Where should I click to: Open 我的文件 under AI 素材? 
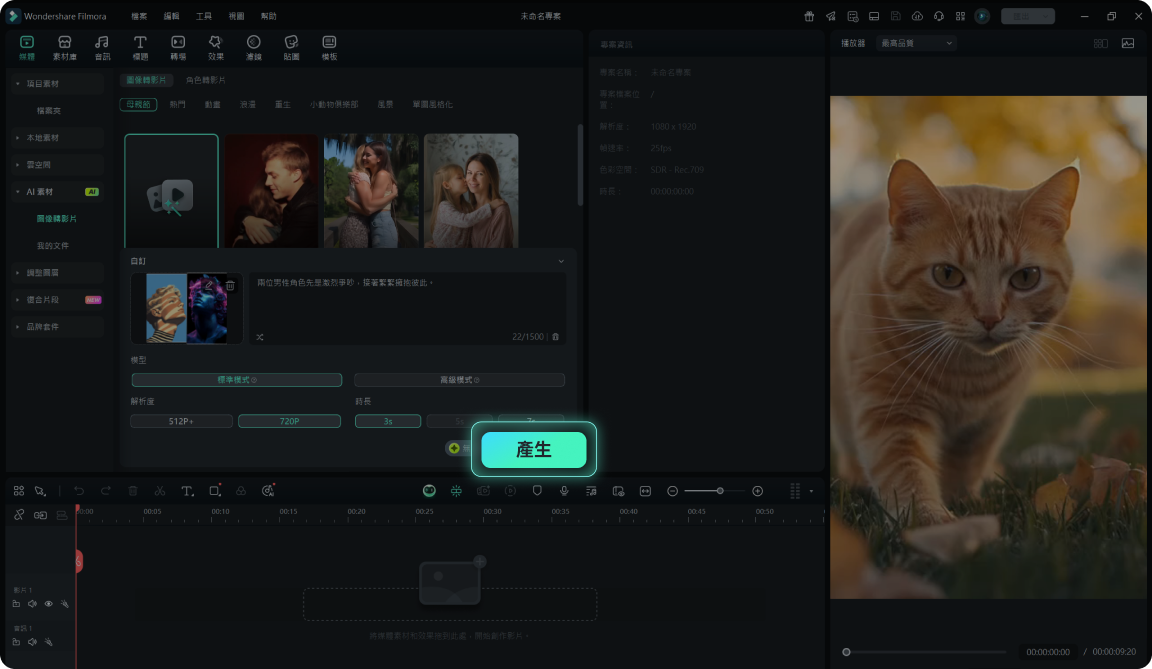(x=53, y=246)
